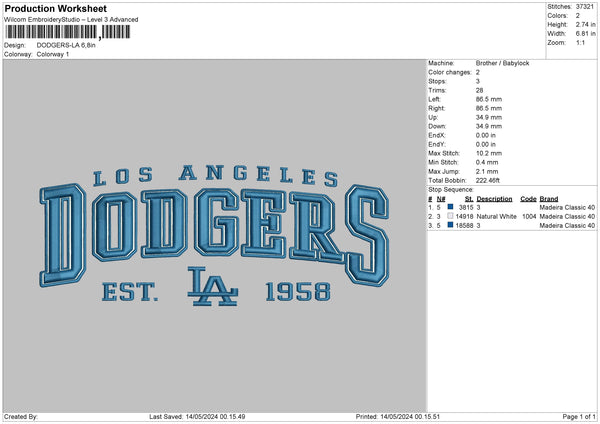Screen dimensions: 600x424
Task: Click the Dodgers embroidery design preview
Action: click(x=215, y=236)
